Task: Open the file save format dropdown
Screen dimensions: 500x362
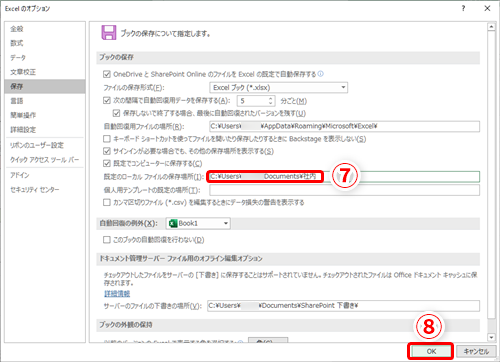Action: [x=279, y=88]
